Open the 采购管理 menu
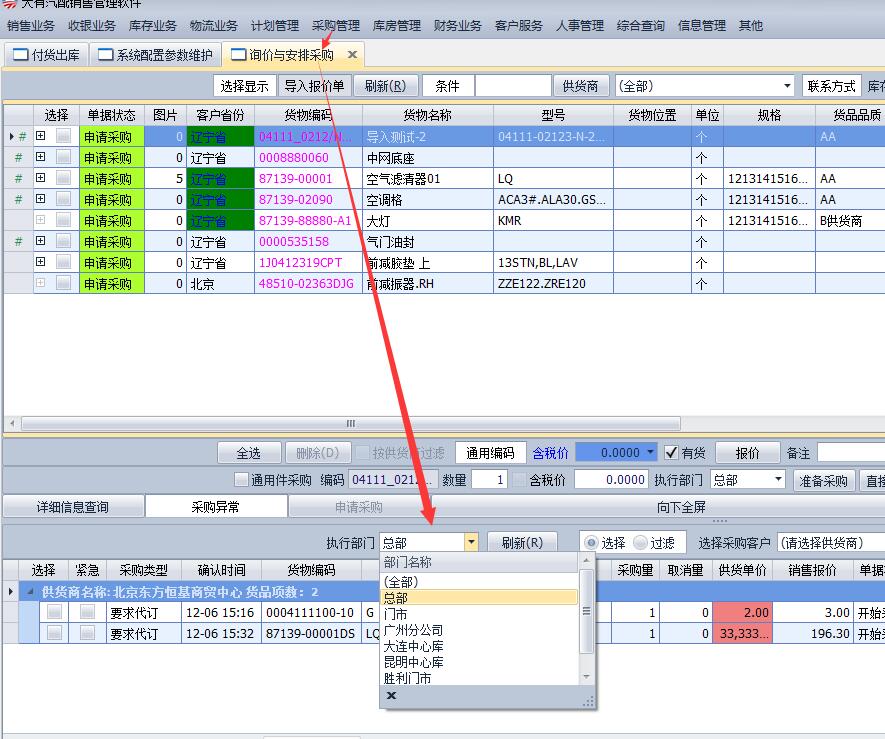The height and width of the screenshot is (739, 885). [x=336, y=25]
